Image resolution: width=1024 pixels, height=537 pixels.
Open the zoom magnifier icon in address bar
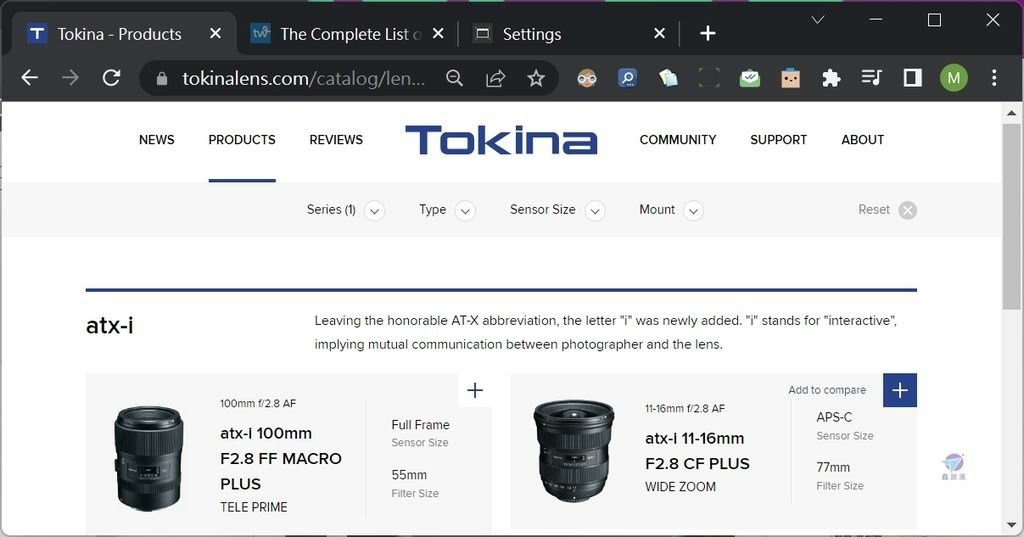coord(455,78)
